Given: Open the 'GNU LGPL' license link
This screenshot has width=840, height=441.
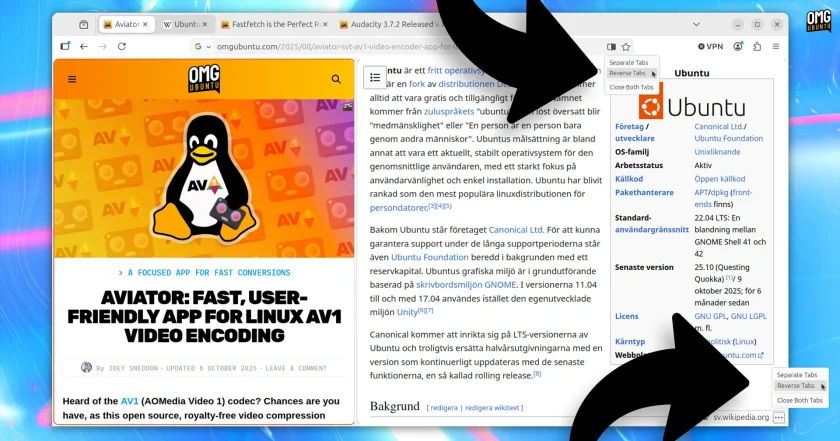Looking at the screenshot, I should (749, 316).
